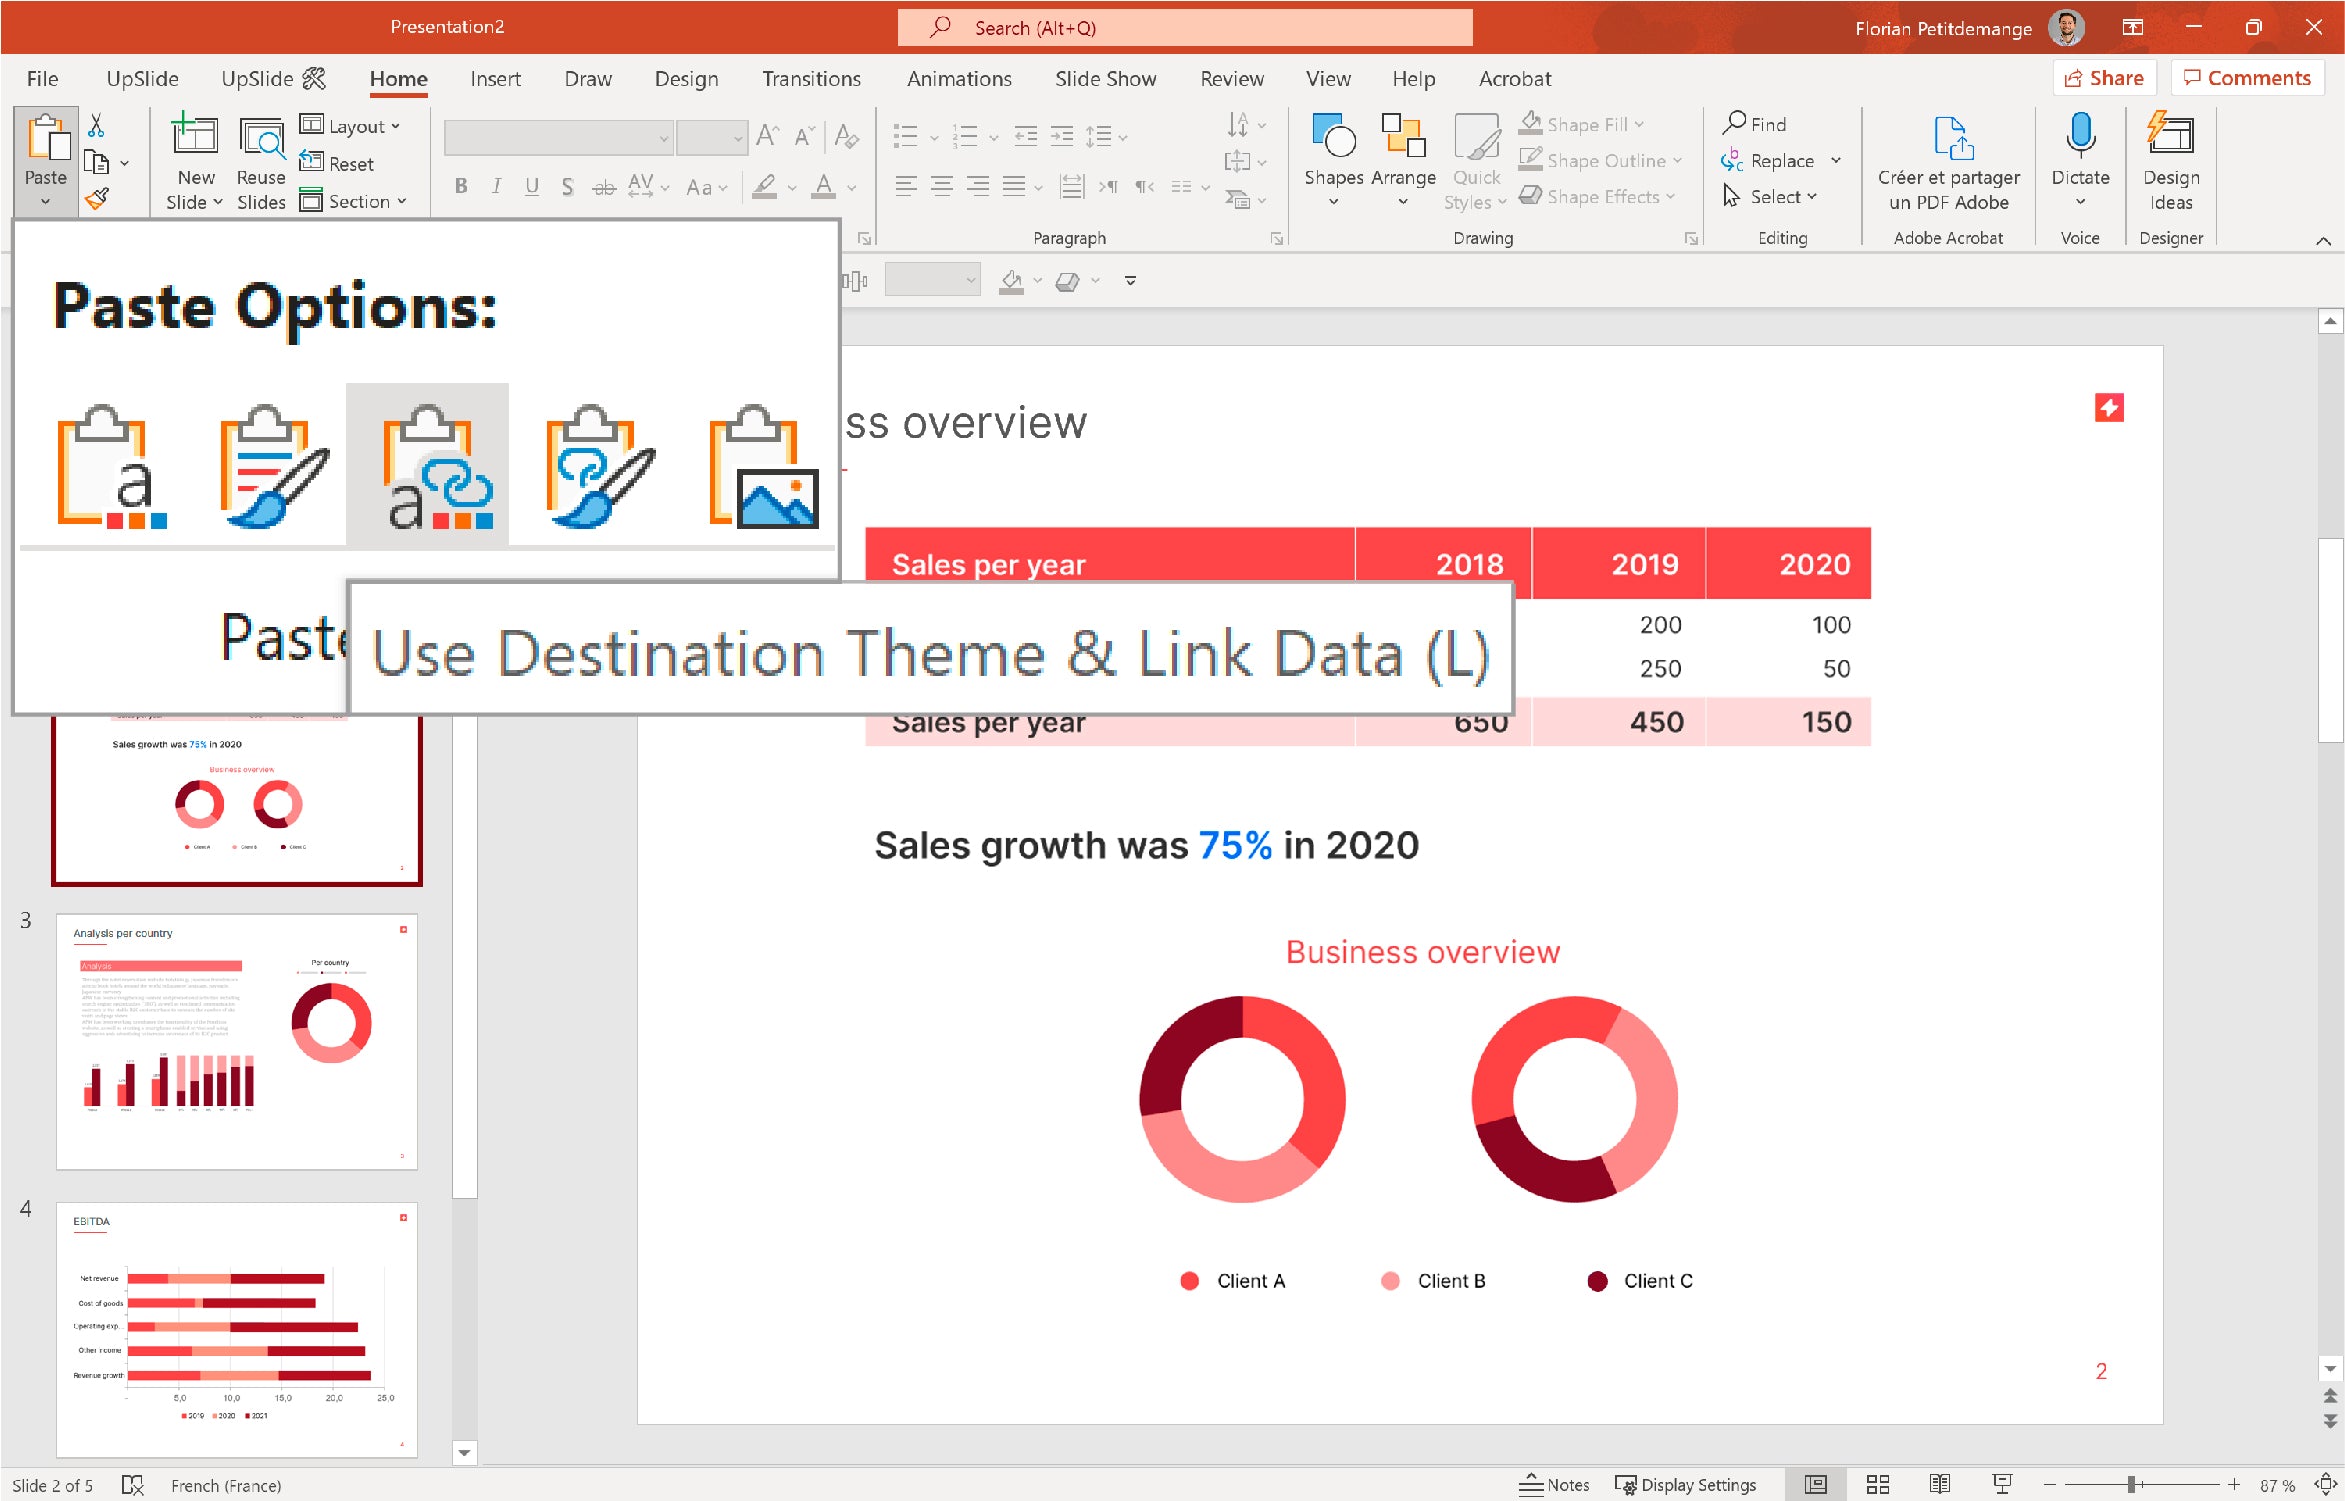This screenshot has height=1501, width=2345.
Task: Choose the Keep Source Formatting paste option
Action: pyautogui.click(x=270, y=465)
